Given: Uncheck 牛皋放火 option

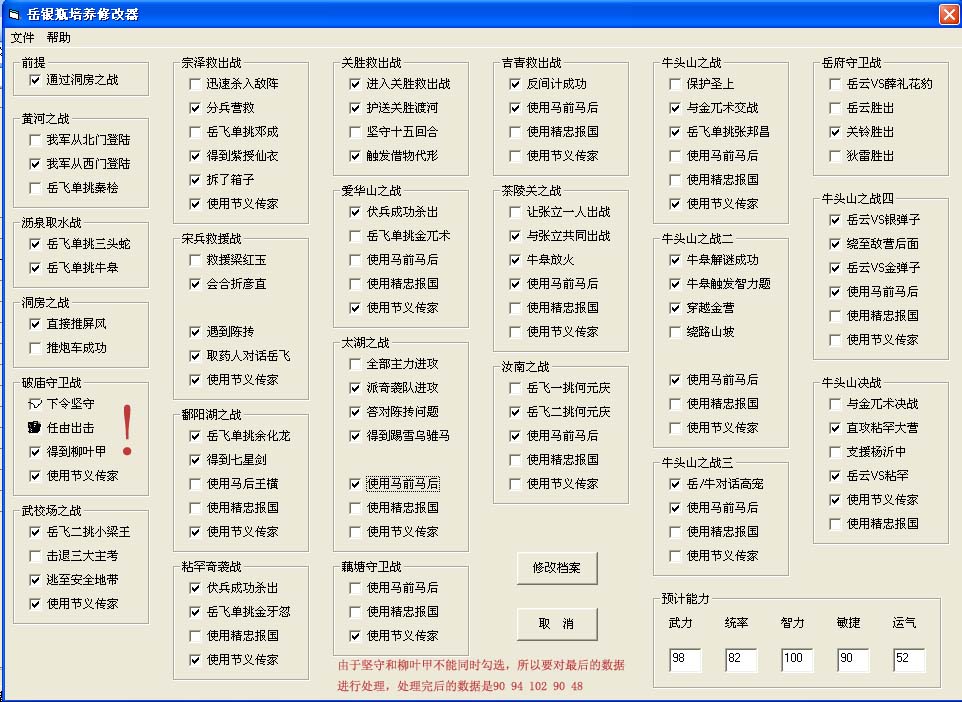Looking at the screenshot, I should 515,260.
